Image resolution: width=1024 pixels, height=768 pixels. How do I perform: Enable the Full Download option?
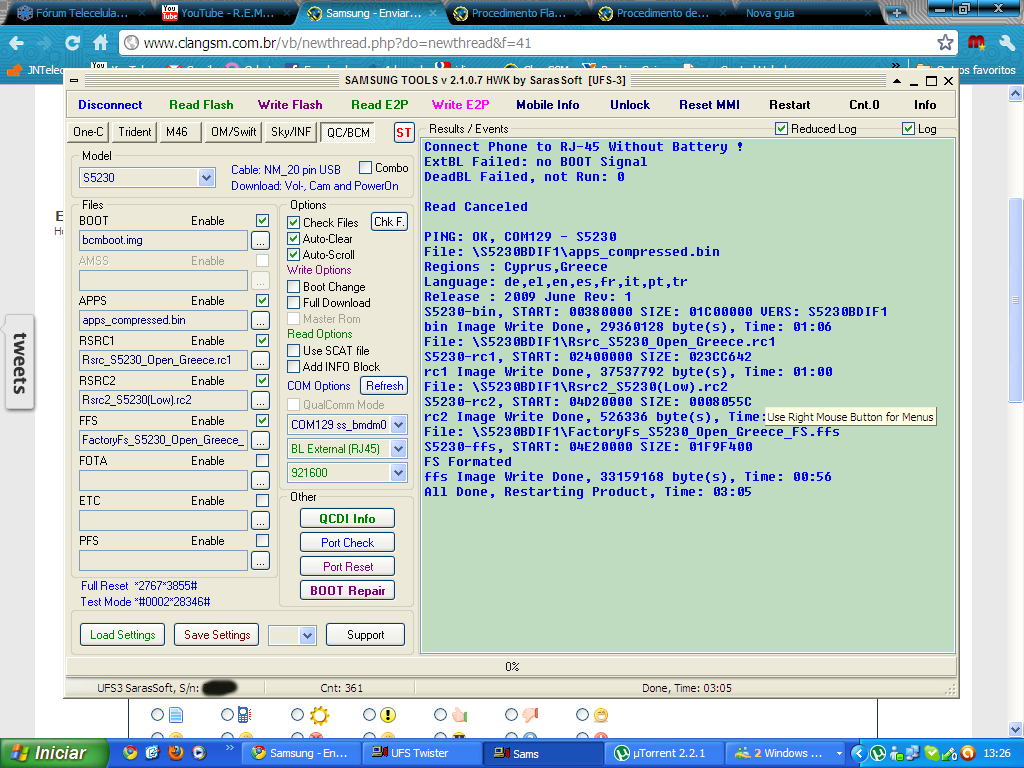pyautogui.click(x=294, y=302)
